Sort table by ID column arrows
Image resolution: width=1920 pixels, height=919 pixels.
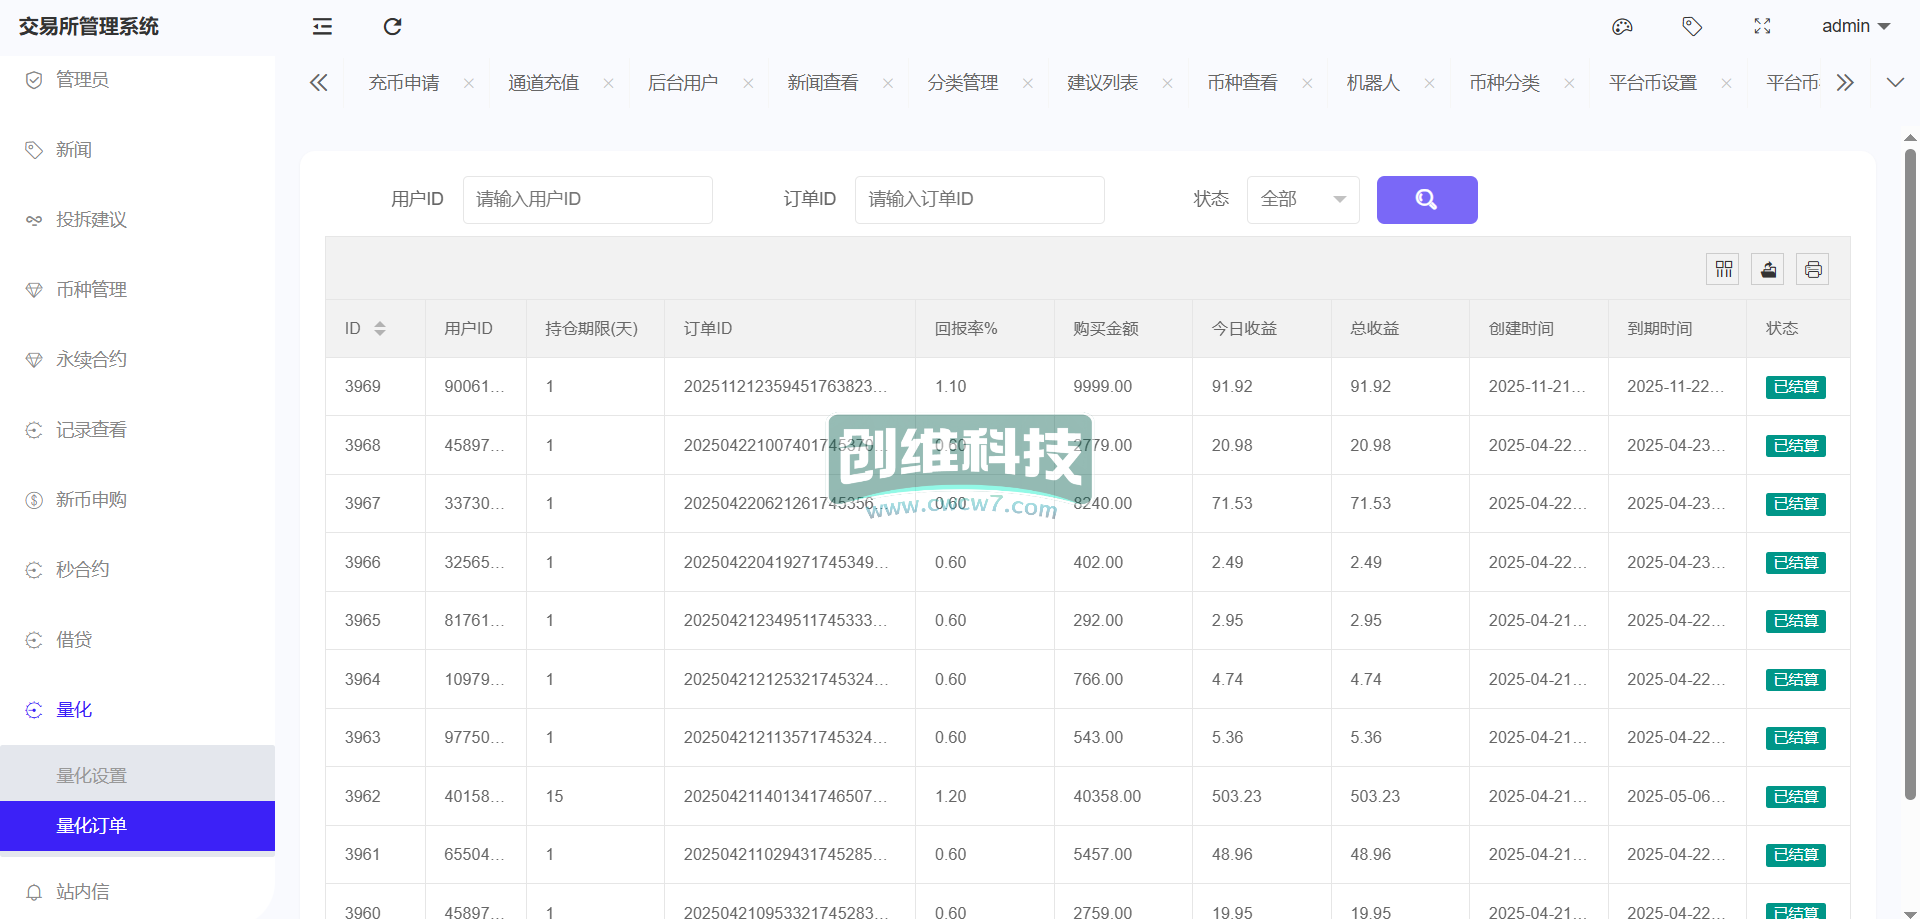(380, 329)
